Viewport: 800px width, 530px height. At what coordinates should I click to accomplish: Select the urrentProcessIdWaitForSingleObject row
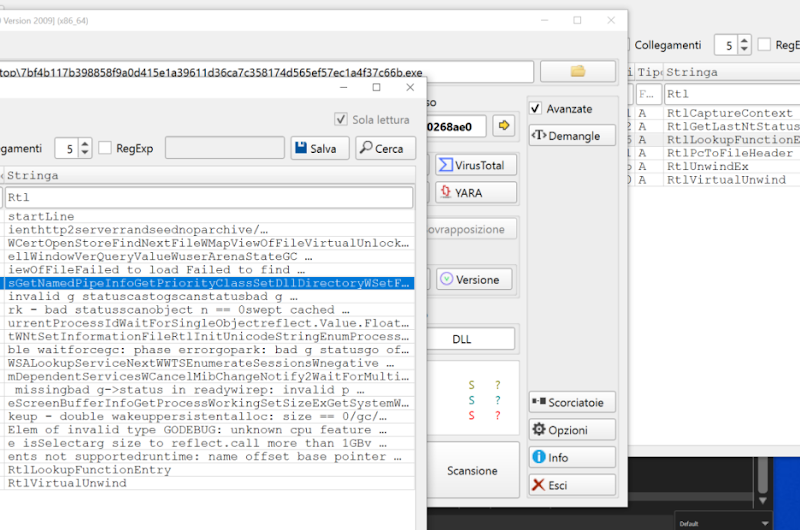click(x=209, y=323)
